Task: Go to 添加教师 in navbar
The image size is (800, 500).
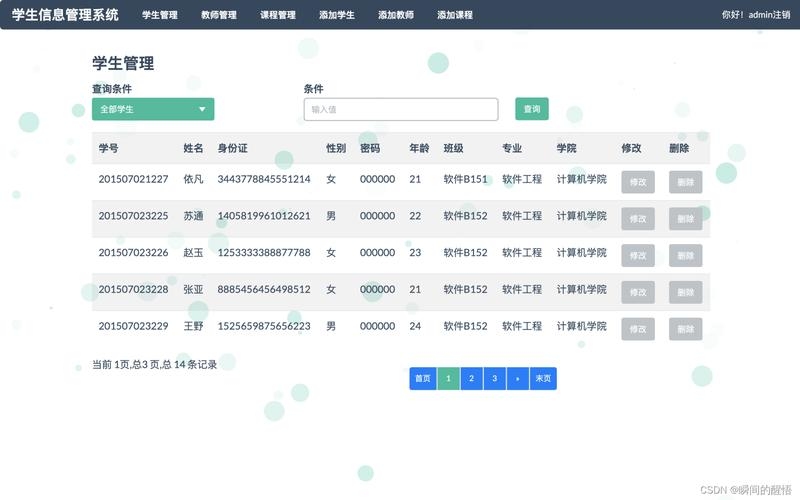Action: click(396, 15)
